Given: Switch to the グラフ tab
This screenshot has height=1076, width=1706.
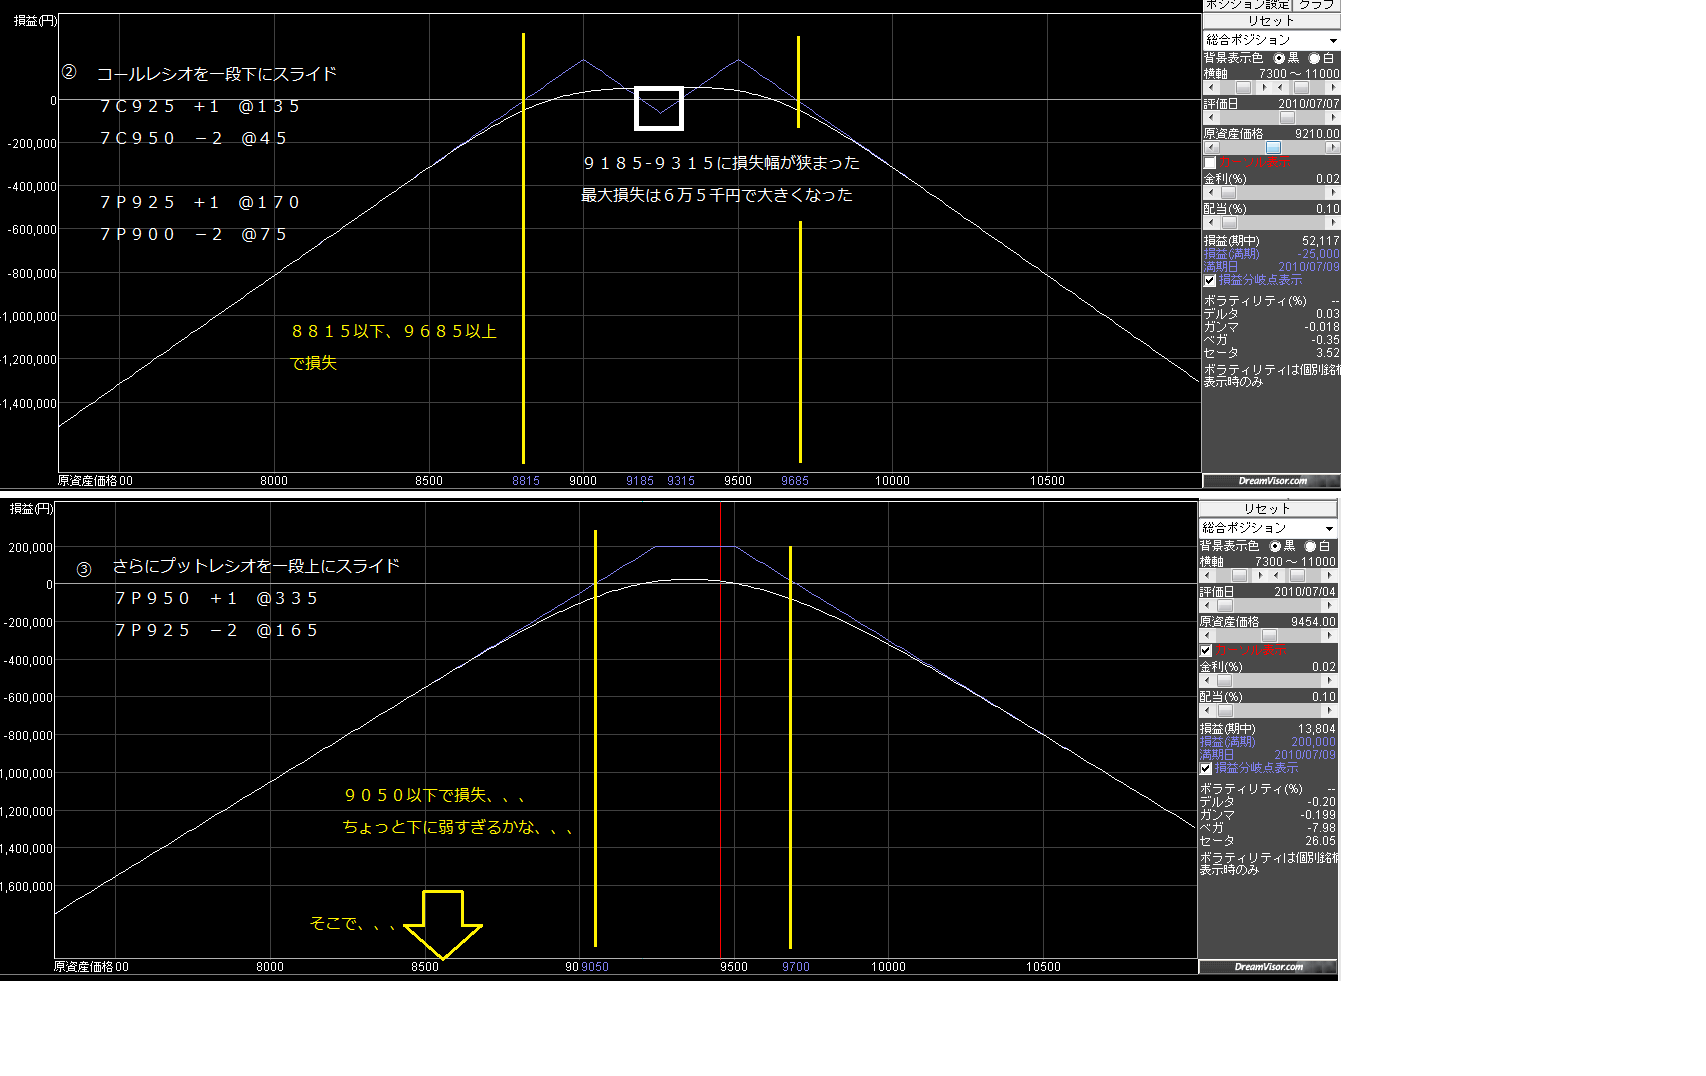Looking at the screenshot, I should click(1317, 5).
